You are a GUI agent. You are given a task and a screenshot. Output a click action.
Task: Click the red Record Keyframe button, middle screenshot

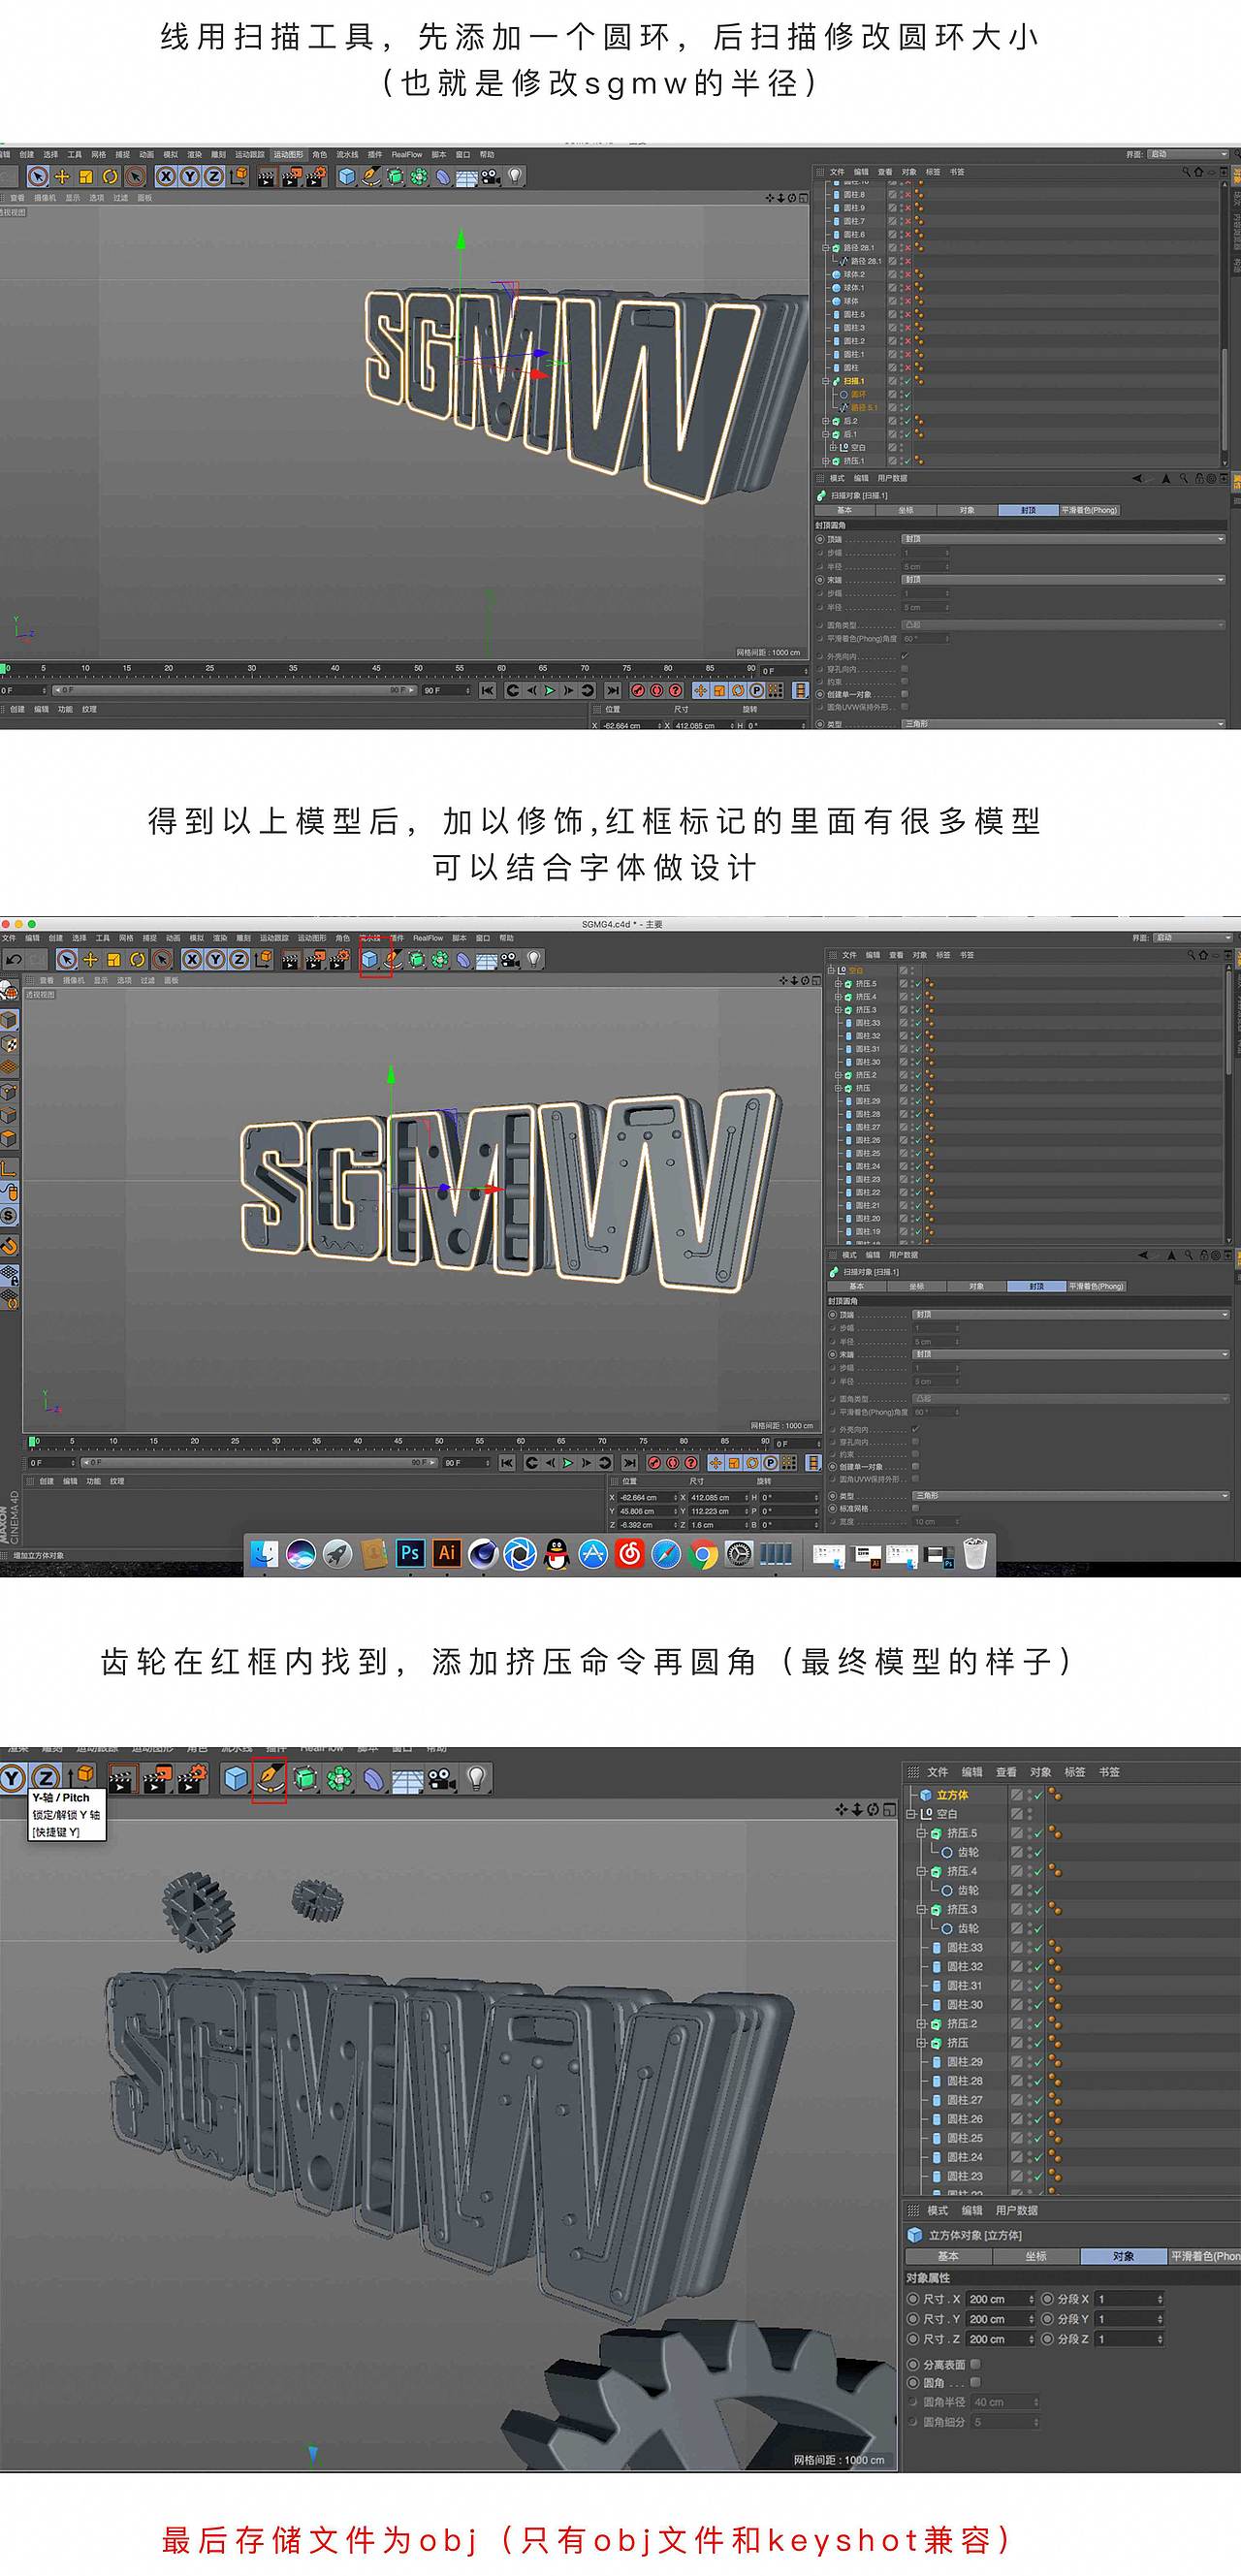[654, 1462]
